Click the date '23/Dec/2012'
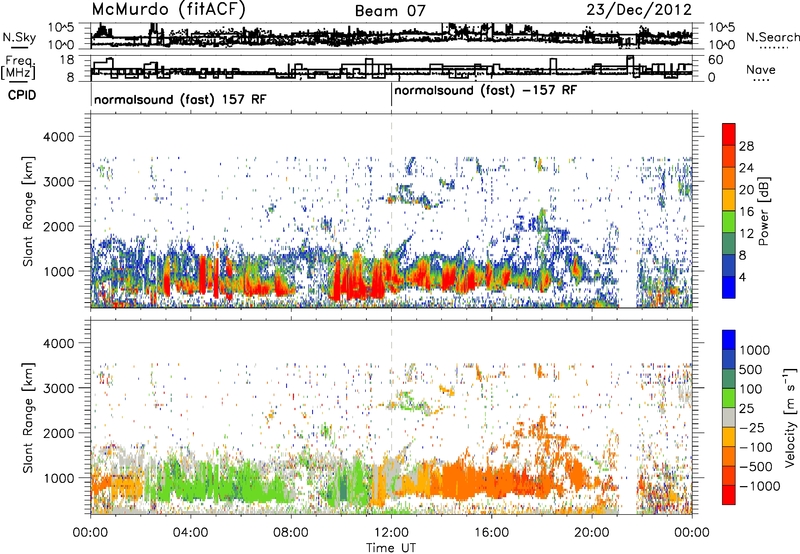800x554 pixels. click(x=639, y=10)
